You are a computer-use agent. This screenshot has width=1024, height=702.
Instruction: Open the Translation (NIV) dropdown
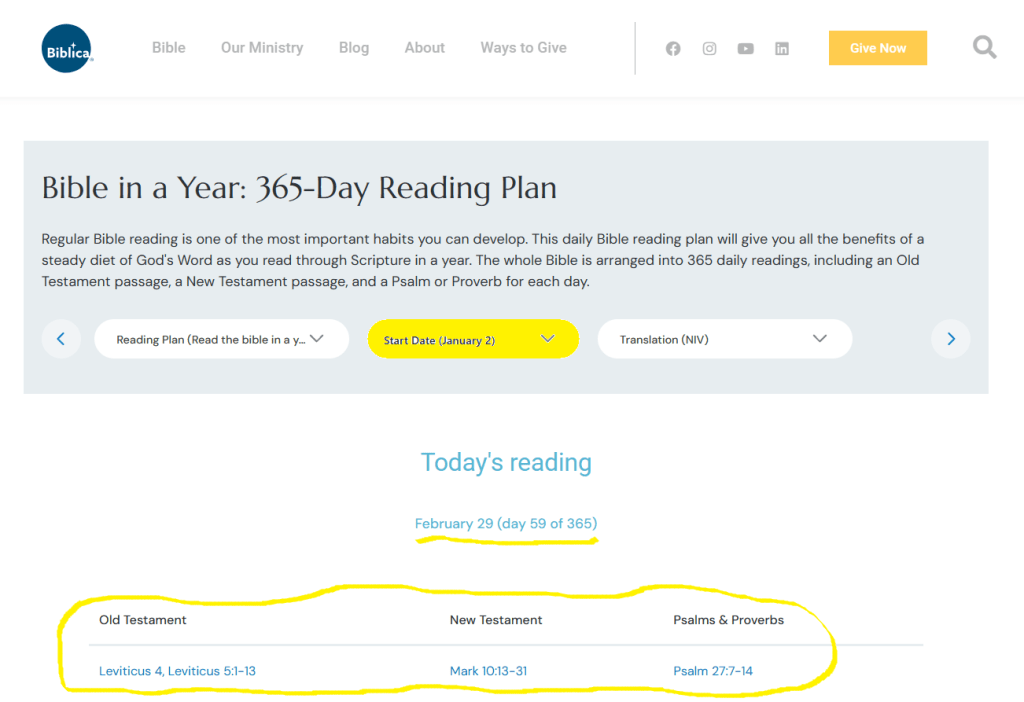[x=724, y=339]
